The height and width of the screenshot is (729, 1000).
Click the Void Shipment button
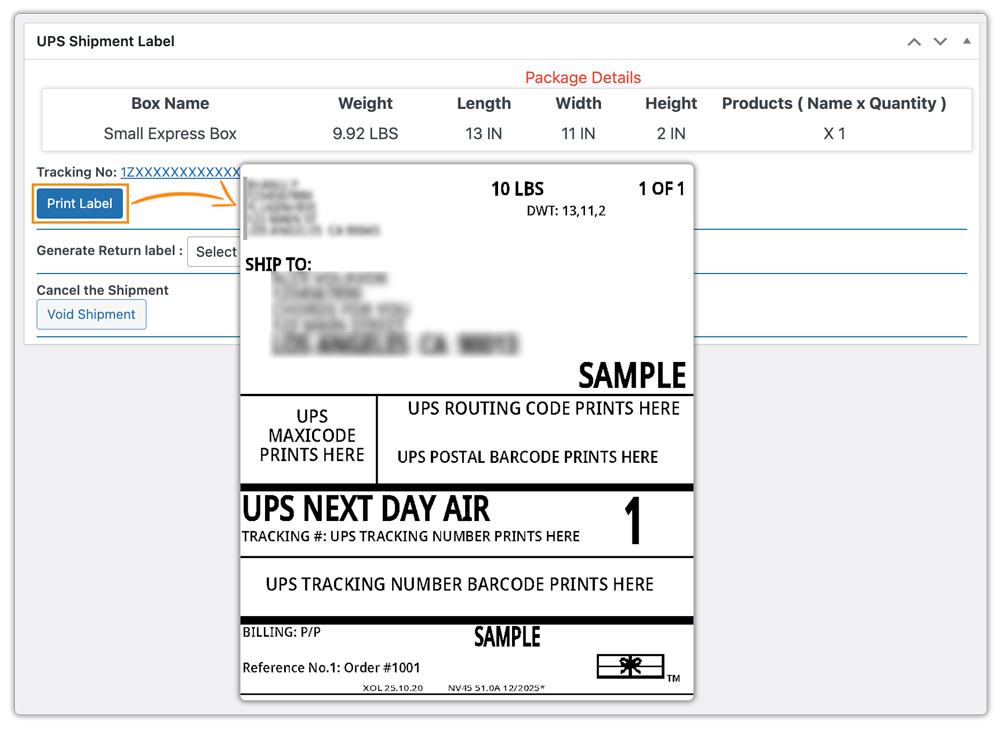91,314
